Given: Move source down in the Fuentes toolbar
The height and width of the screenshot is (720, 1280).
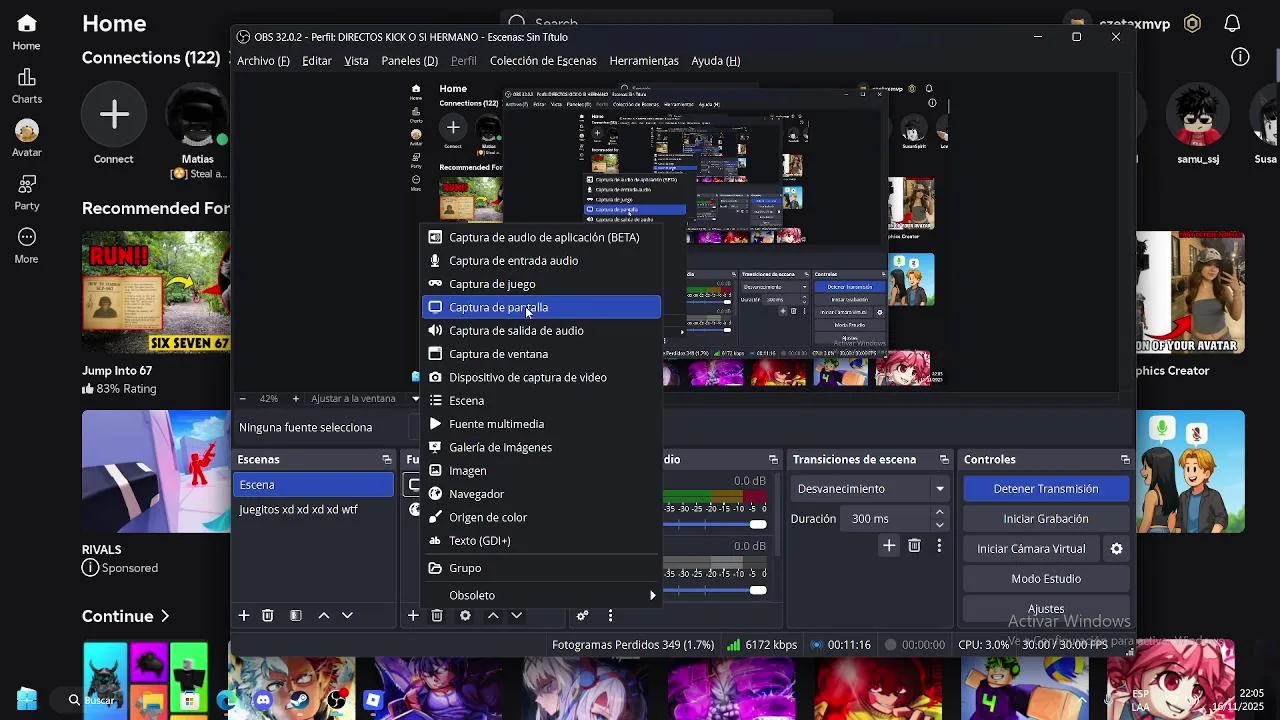Looking at the screenshot, I should coord(516,616).
